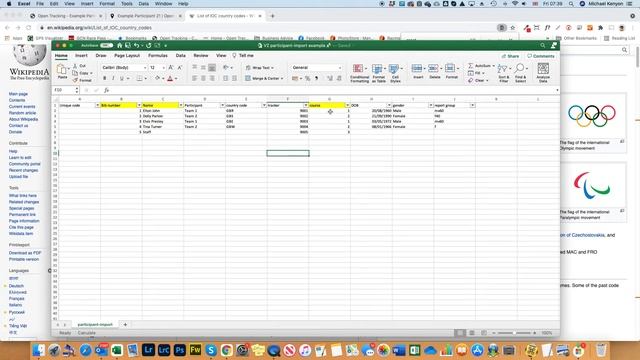Open Conditional Formatting
The width and height of the screenshot is (640, 360).
coord(360,73)
